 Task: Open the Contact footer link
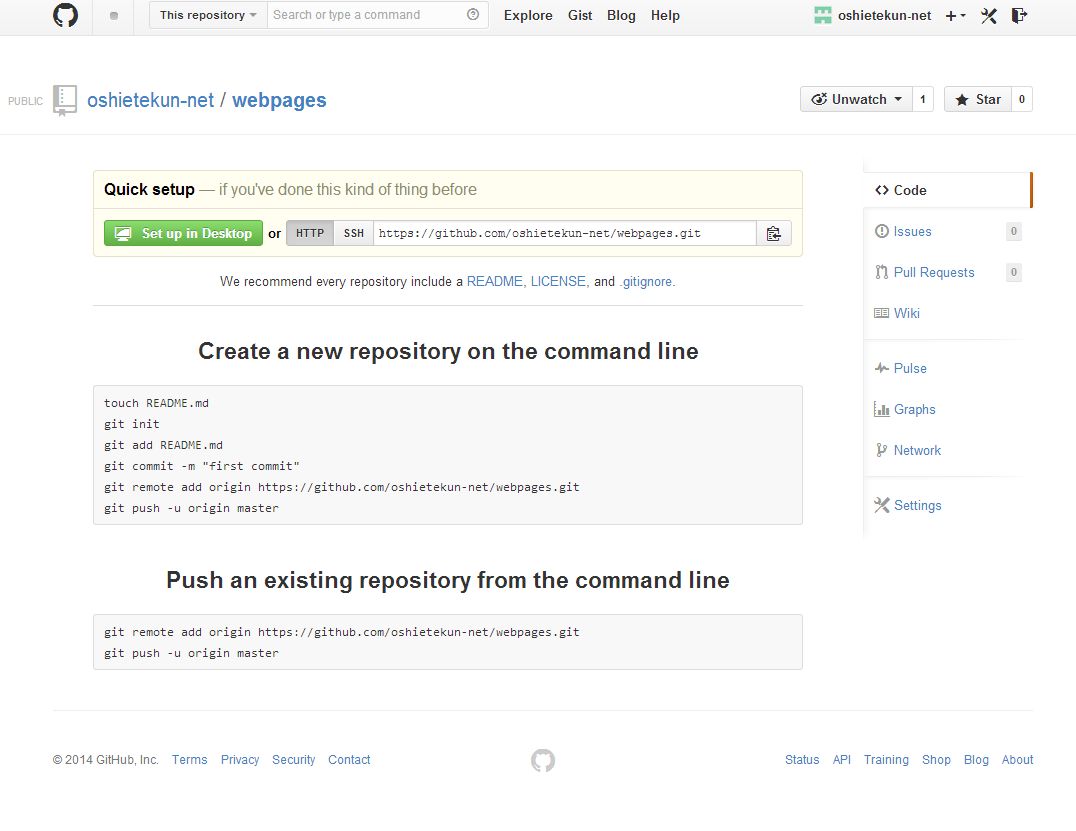(x=349, y=760)
